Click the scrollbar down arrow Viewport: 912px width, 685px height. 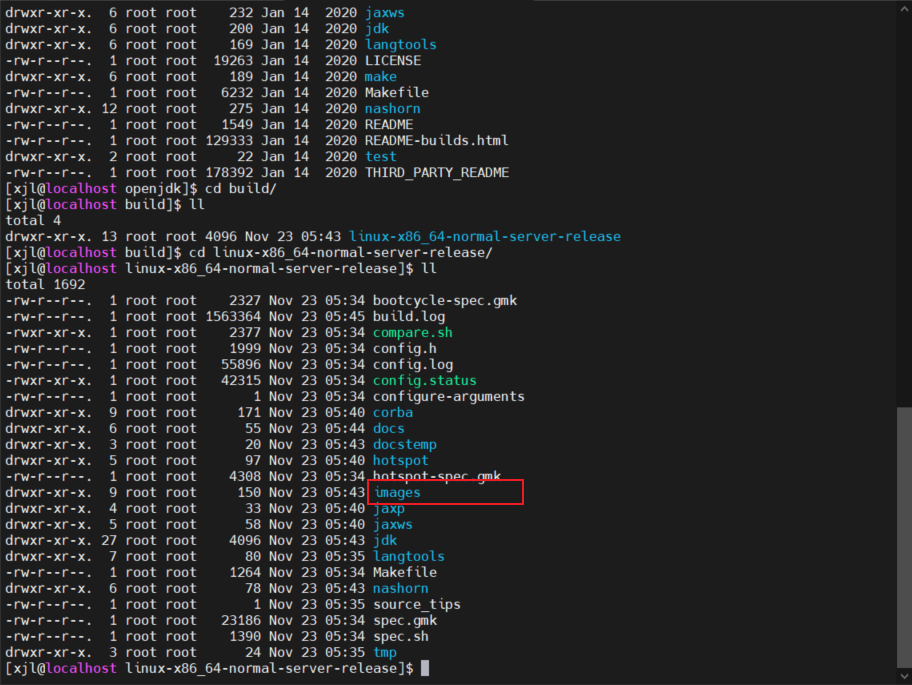(x=904, y=676)
